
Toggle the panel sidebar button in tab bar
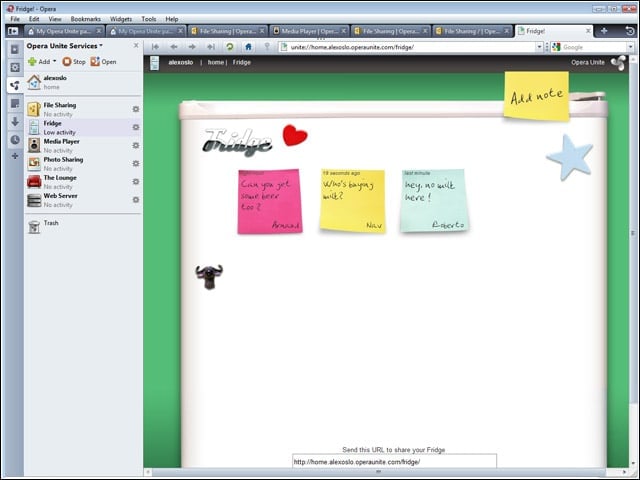(x=13, y=31)
